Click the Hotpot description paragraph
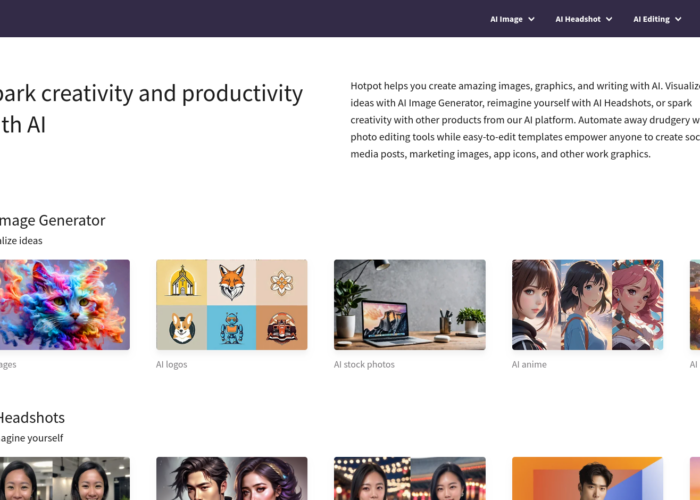Screen dimensions: 700x500 pyautogui.click(x=525, y=120)
